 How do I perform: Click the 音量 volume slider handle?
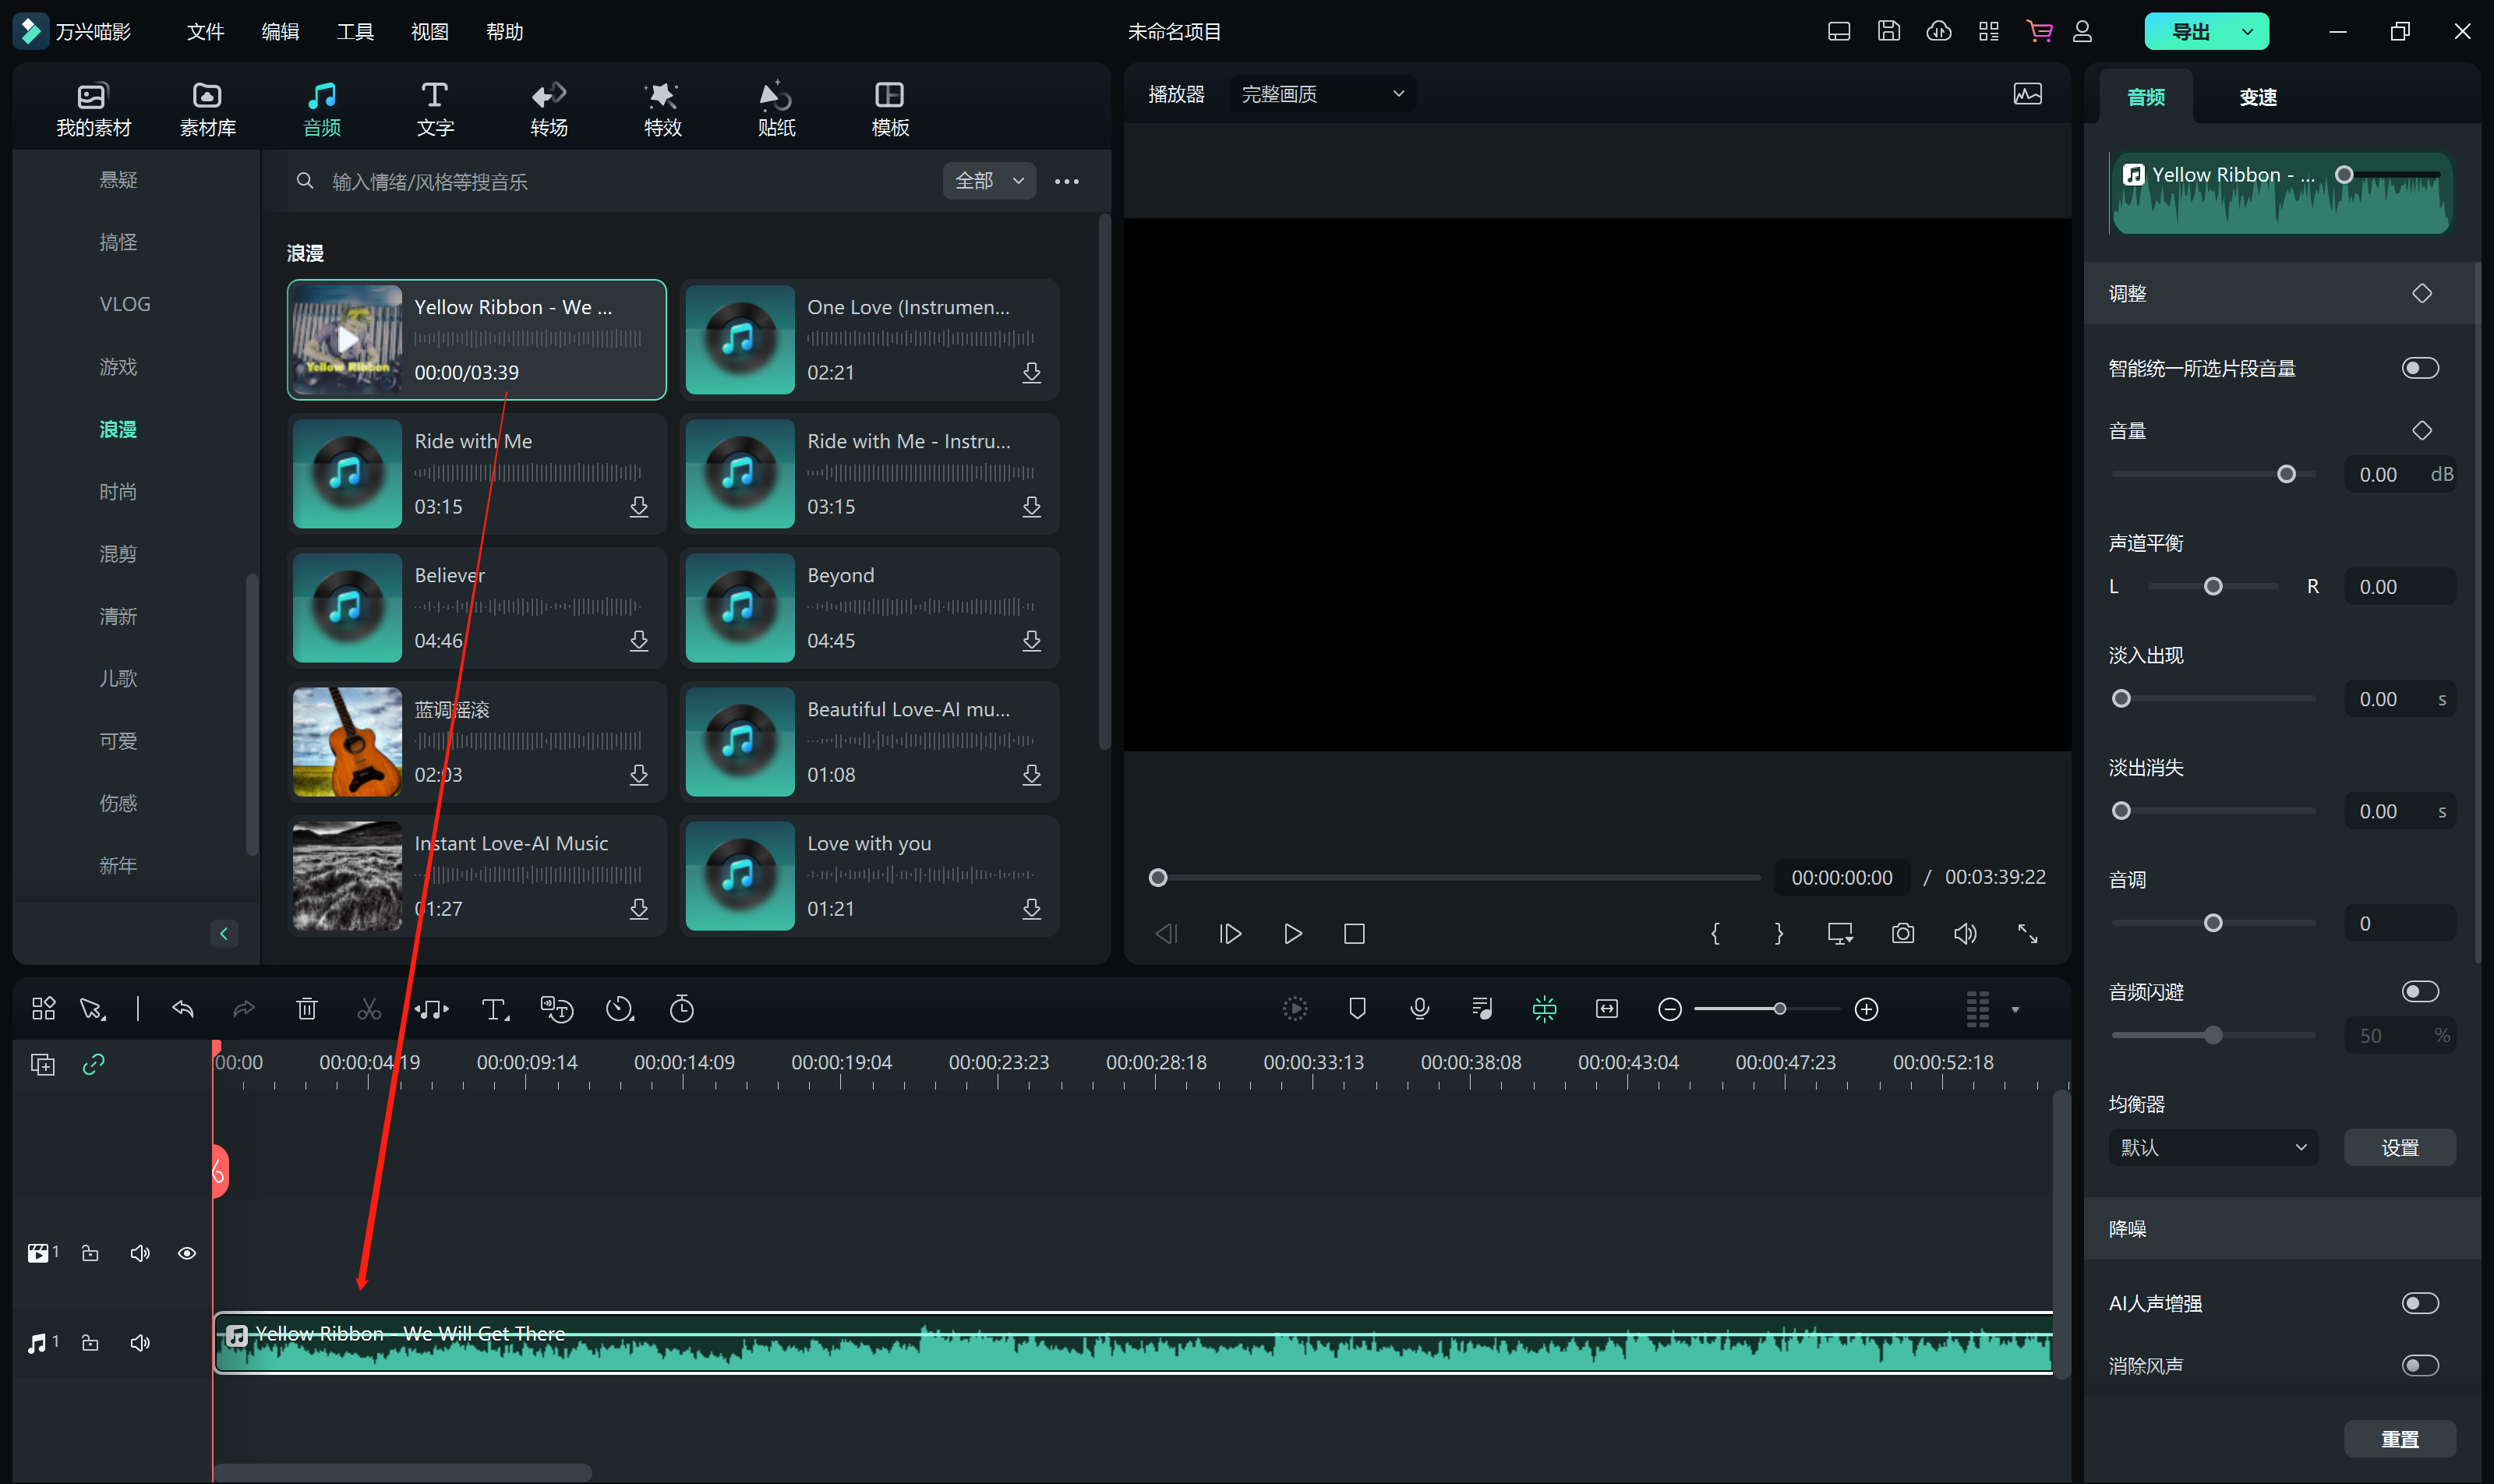(2286, 474)
